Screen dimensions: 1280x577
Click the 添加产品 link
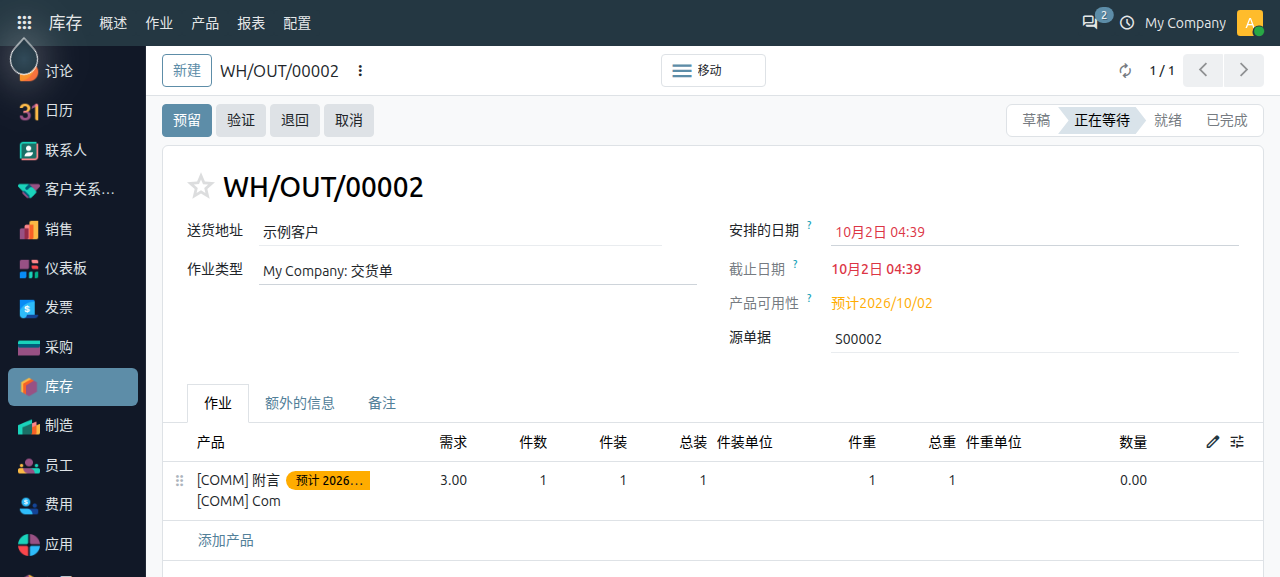(226, 540)
